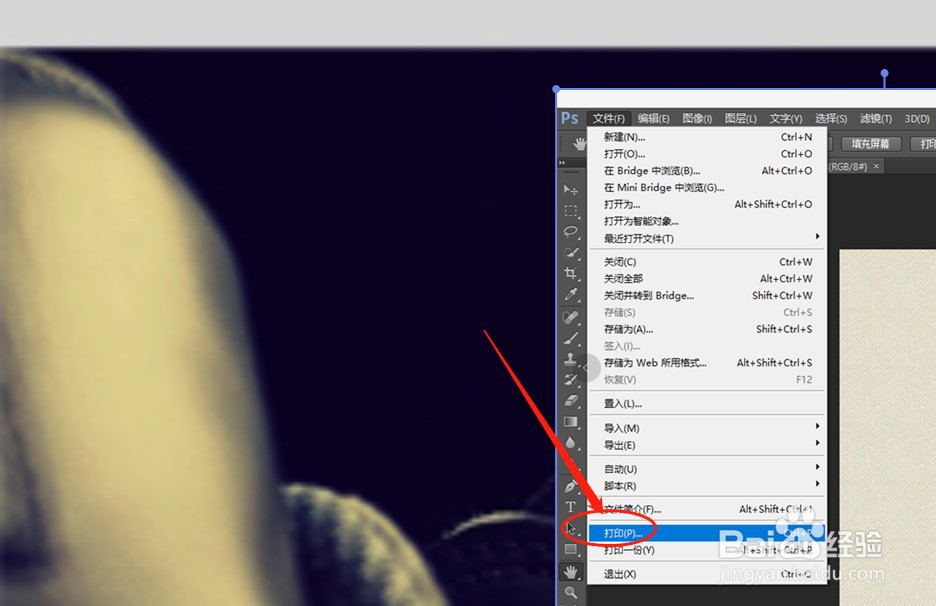Expand the toolbox double-arrow toggle
The height and width of the screenshot is (606, 936).
(562, 162)
